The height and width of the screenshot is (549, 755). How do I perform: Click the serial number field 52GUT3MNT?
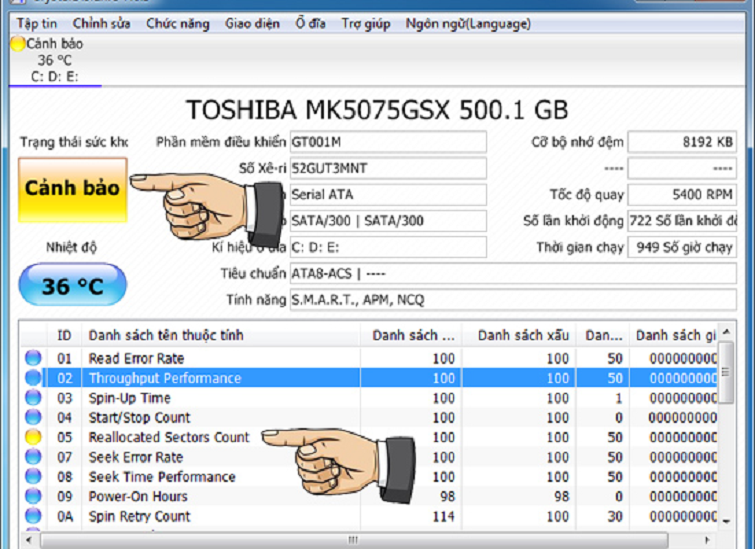pyautogui.click(x=387, y=168)
